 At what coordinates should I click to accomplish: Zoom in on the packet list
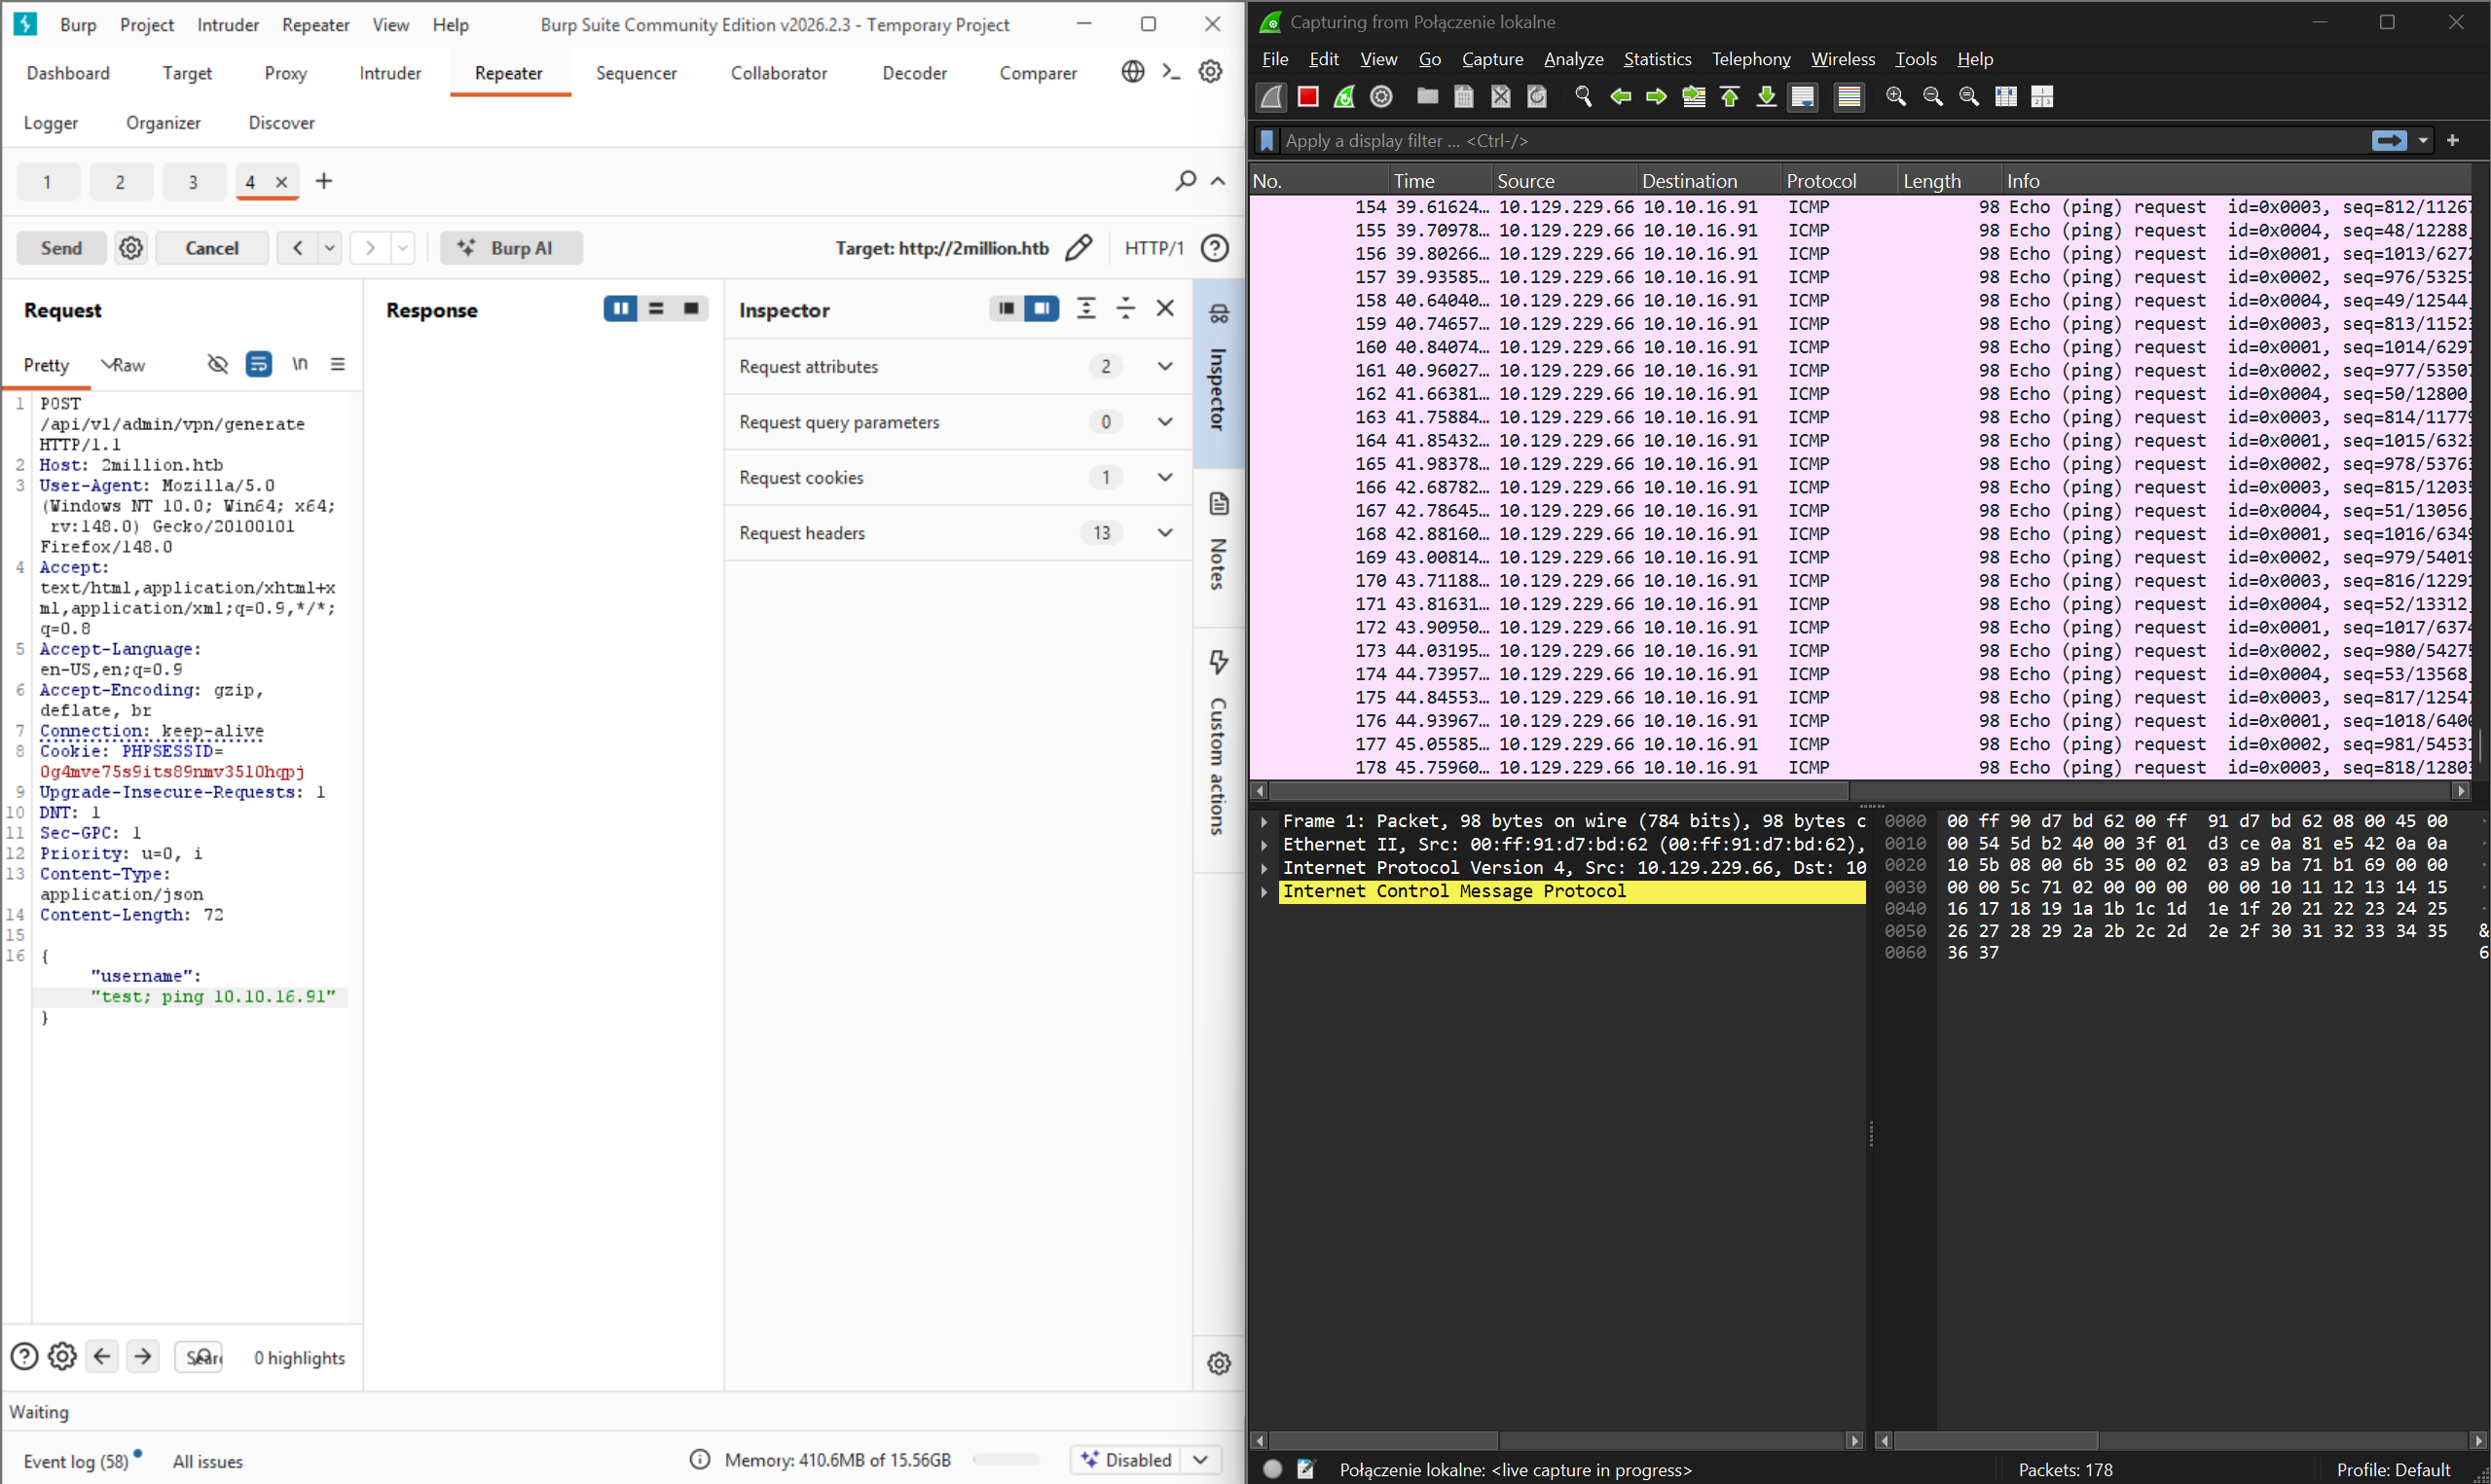tap(1896, 97)
